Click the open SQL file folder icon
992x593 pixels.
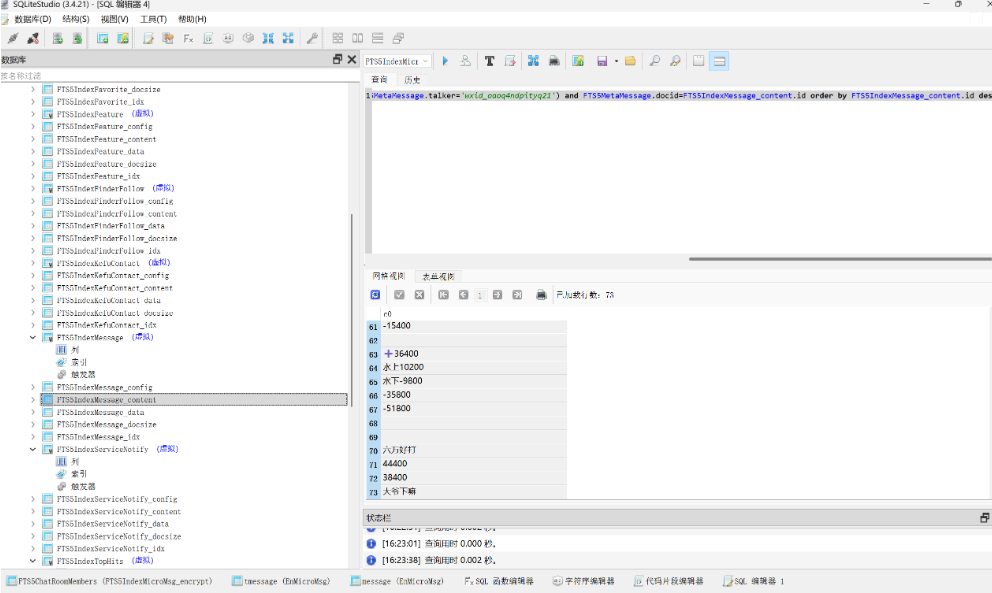click(x=630, y=61)
